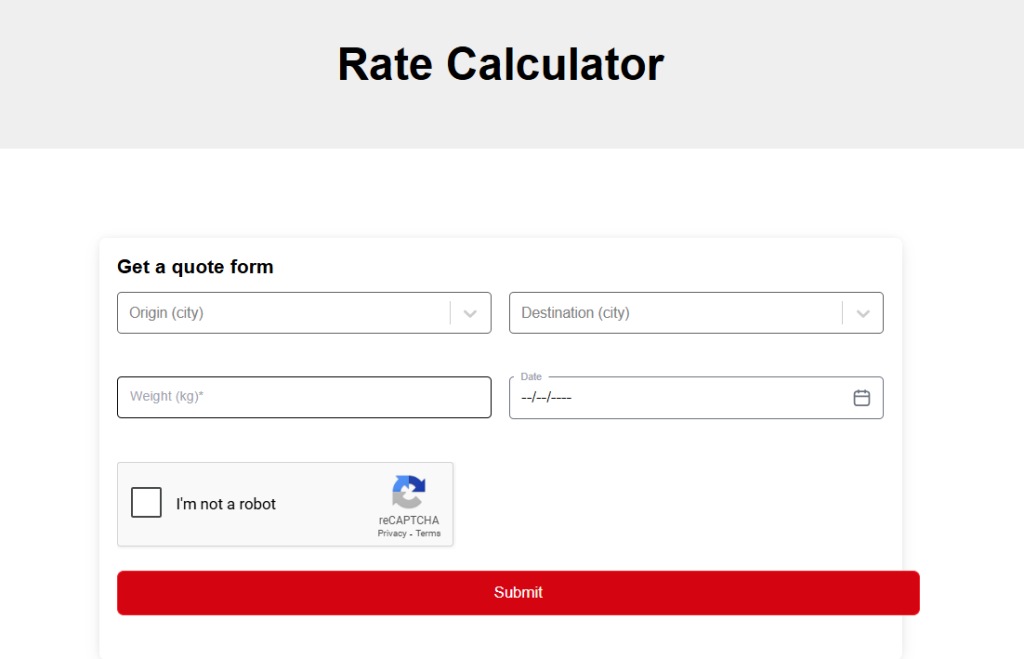
Task: Expand the Destination city chevron arrow
Action: pyautogui.click(x=862, y=313)
